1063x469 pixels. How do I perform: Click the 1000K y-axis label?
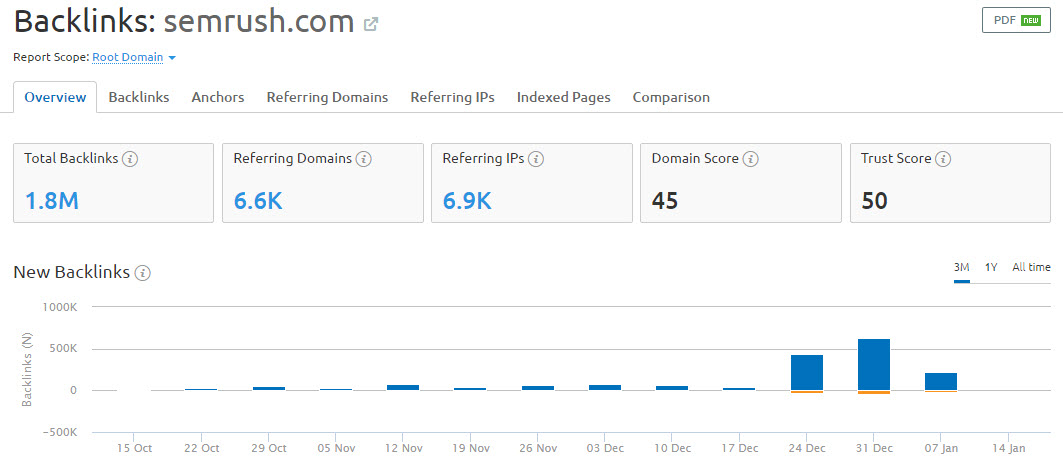click(x=60, y=307)
